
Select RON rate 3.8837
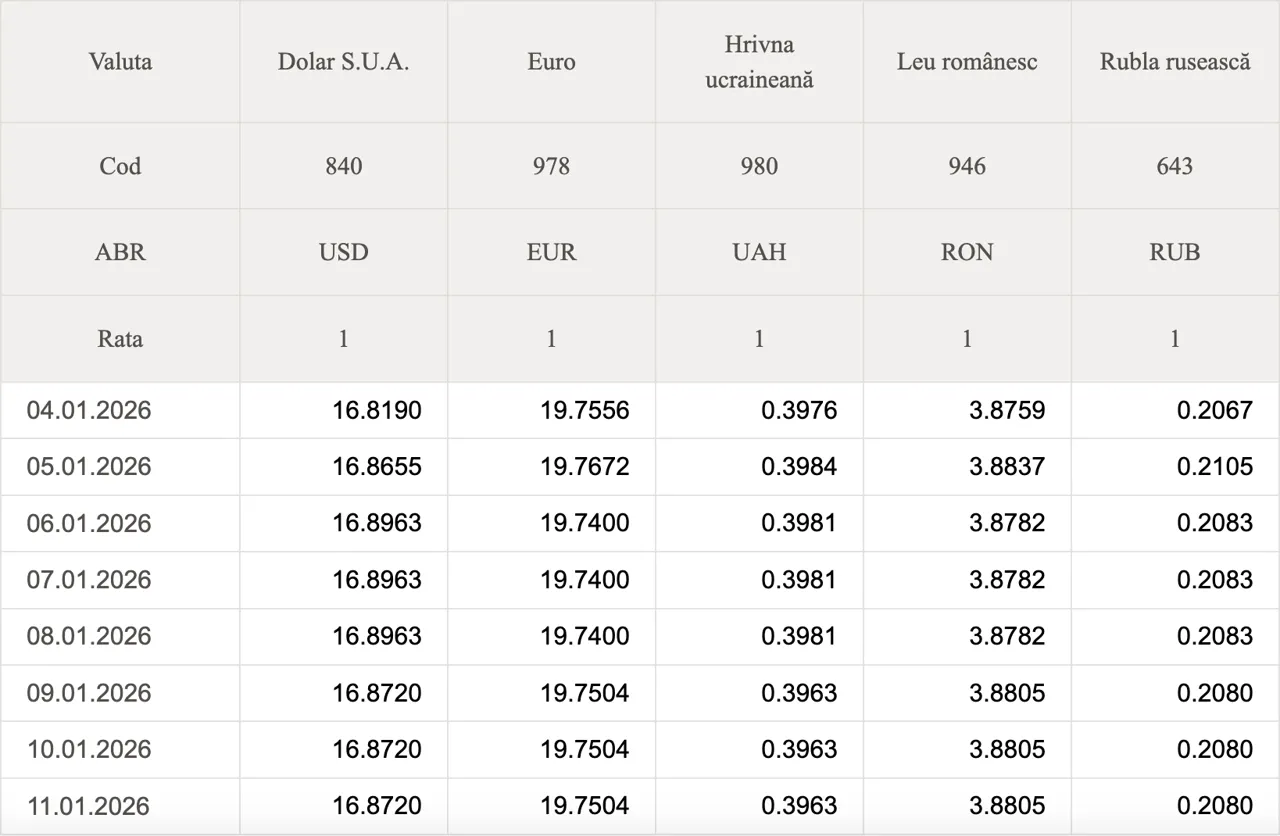coord(1007,467)
